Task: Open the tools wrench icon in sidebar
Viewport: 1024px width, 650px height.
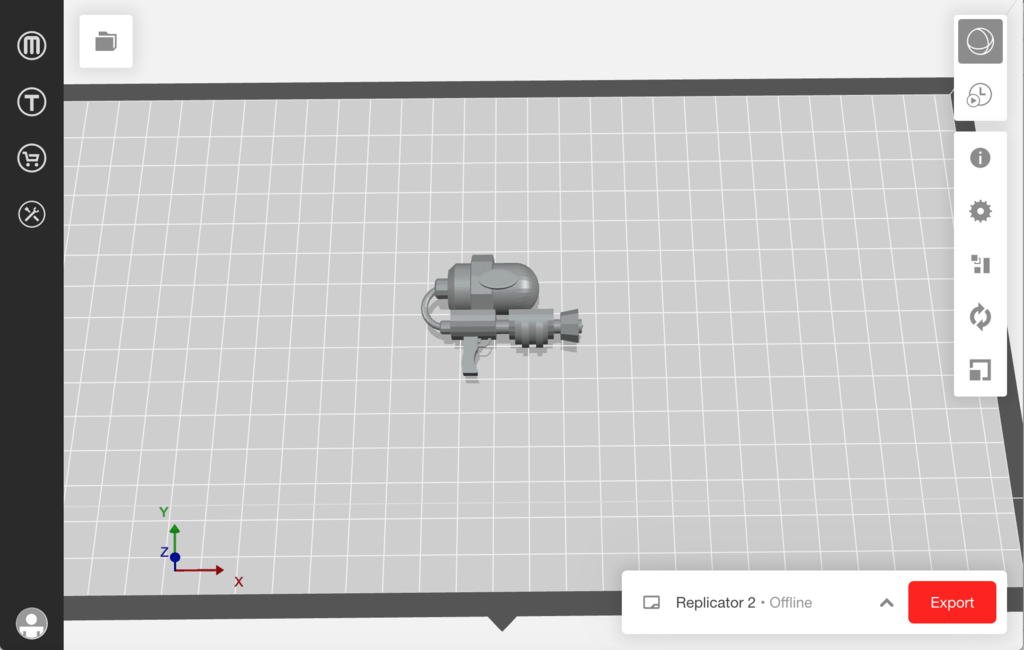Action: click(x=31, y=214)
